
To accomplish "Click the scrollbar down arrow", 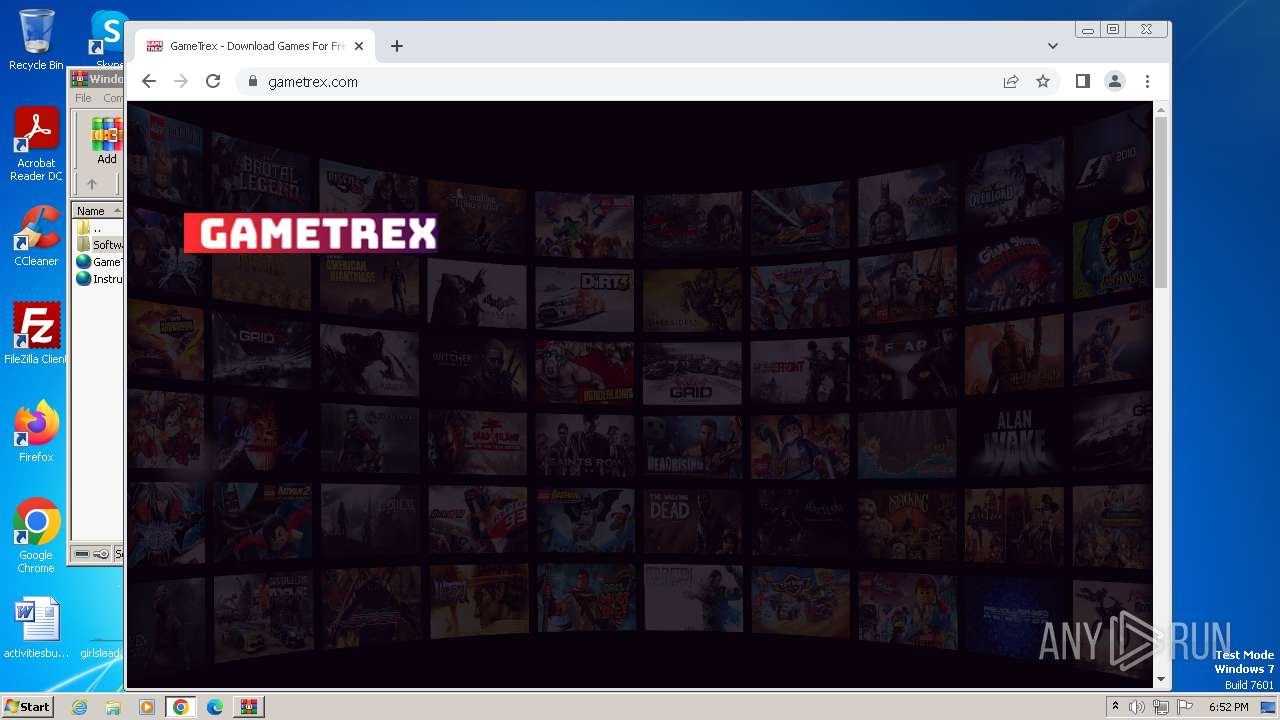I will click(1161, 680).
